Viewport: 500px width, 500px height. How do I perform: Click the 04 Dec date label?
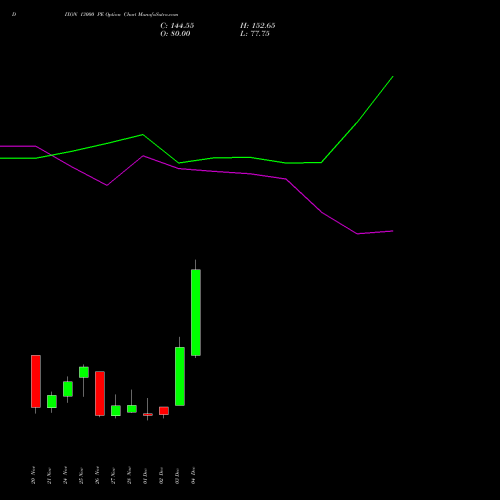pyautogui.click(x=193, y=475)
